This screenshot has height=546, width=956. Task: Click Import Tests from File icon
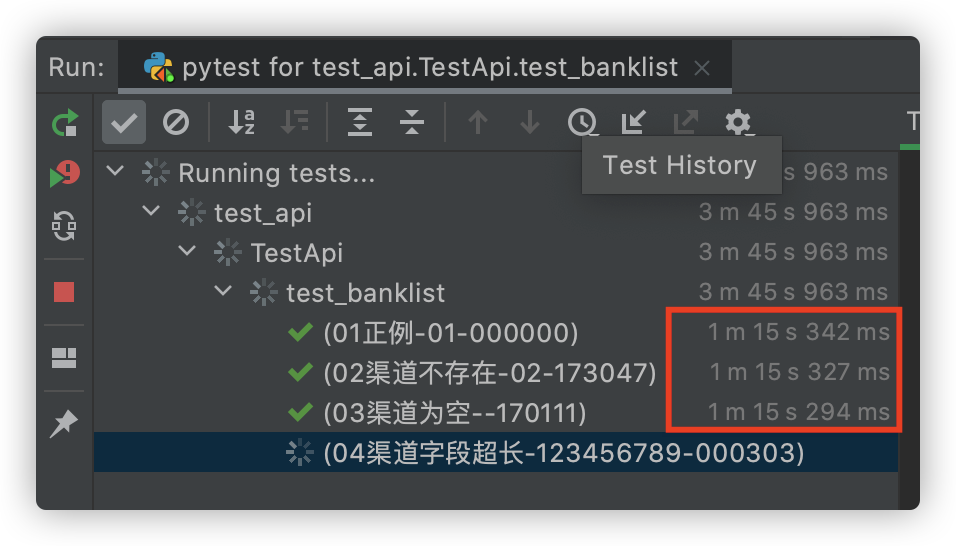(633, 122)
